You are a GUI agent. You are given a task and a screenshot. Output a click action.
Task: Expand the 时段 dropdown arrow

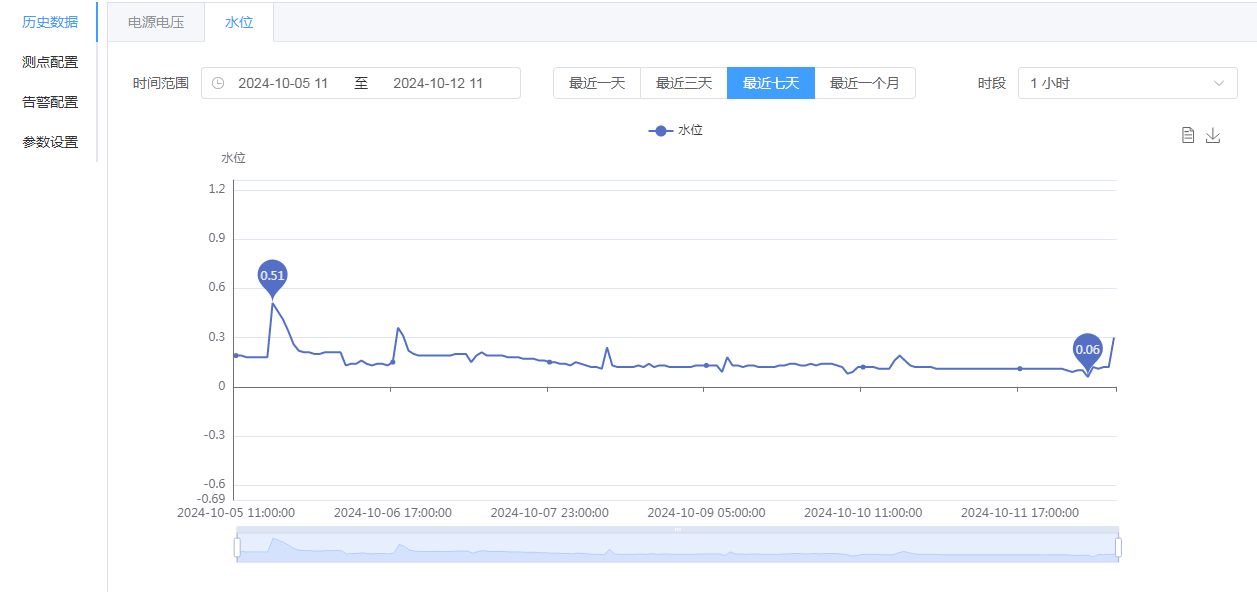(1219, 83)
